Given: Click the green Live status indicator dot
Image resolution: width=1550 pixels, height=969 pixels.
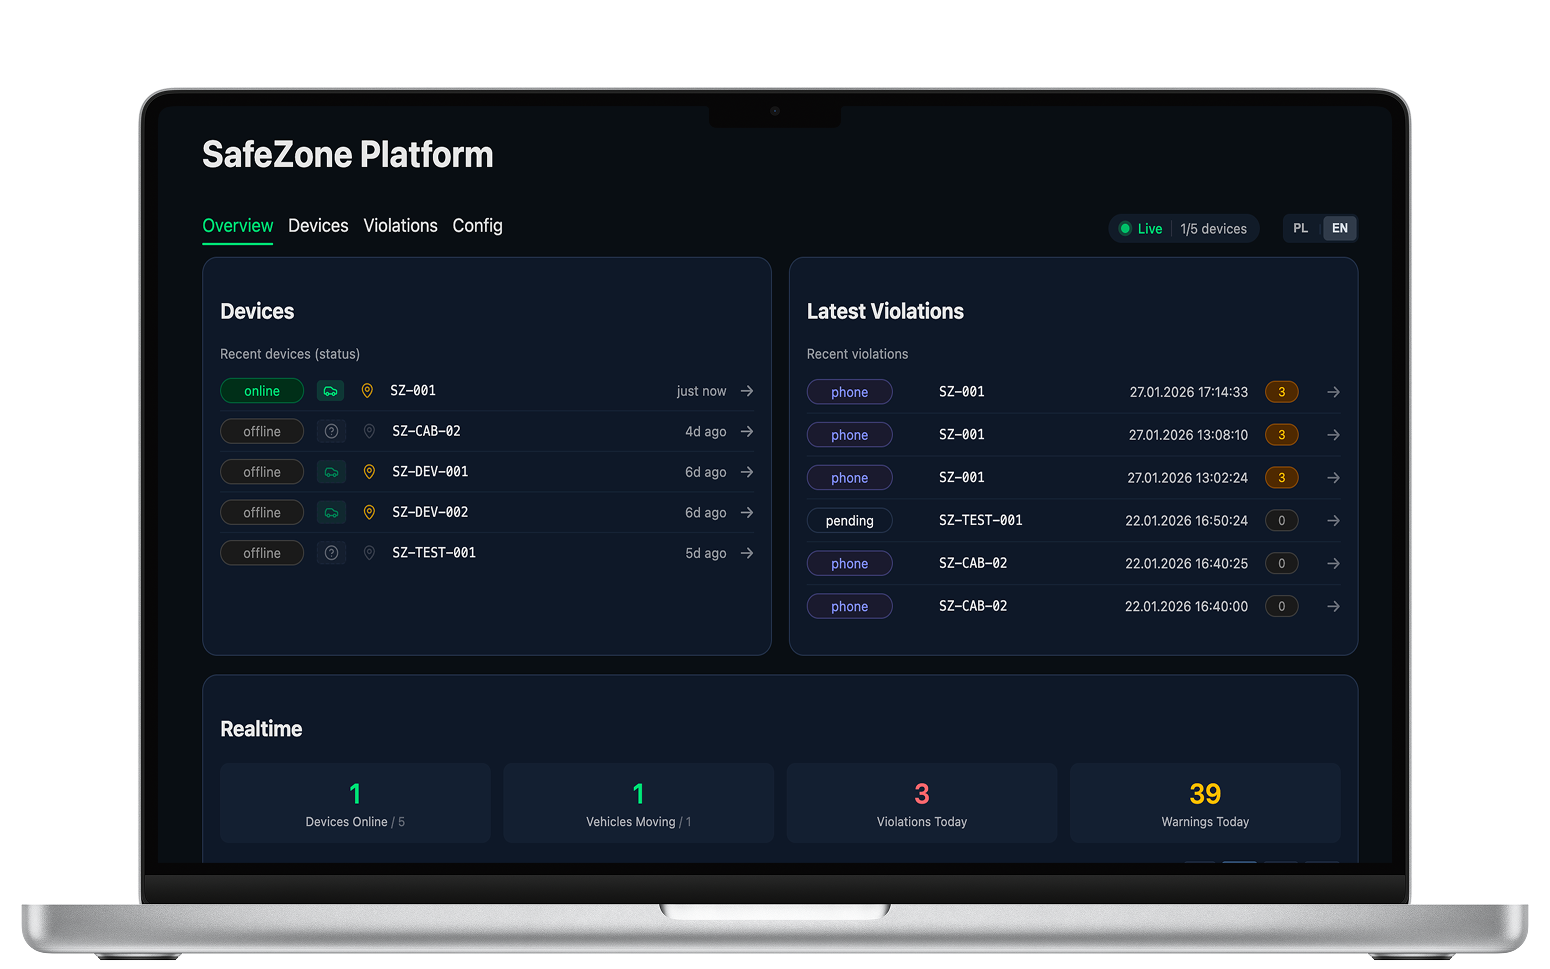Looking at the screenshot, I should click(x=1124, y=228).
